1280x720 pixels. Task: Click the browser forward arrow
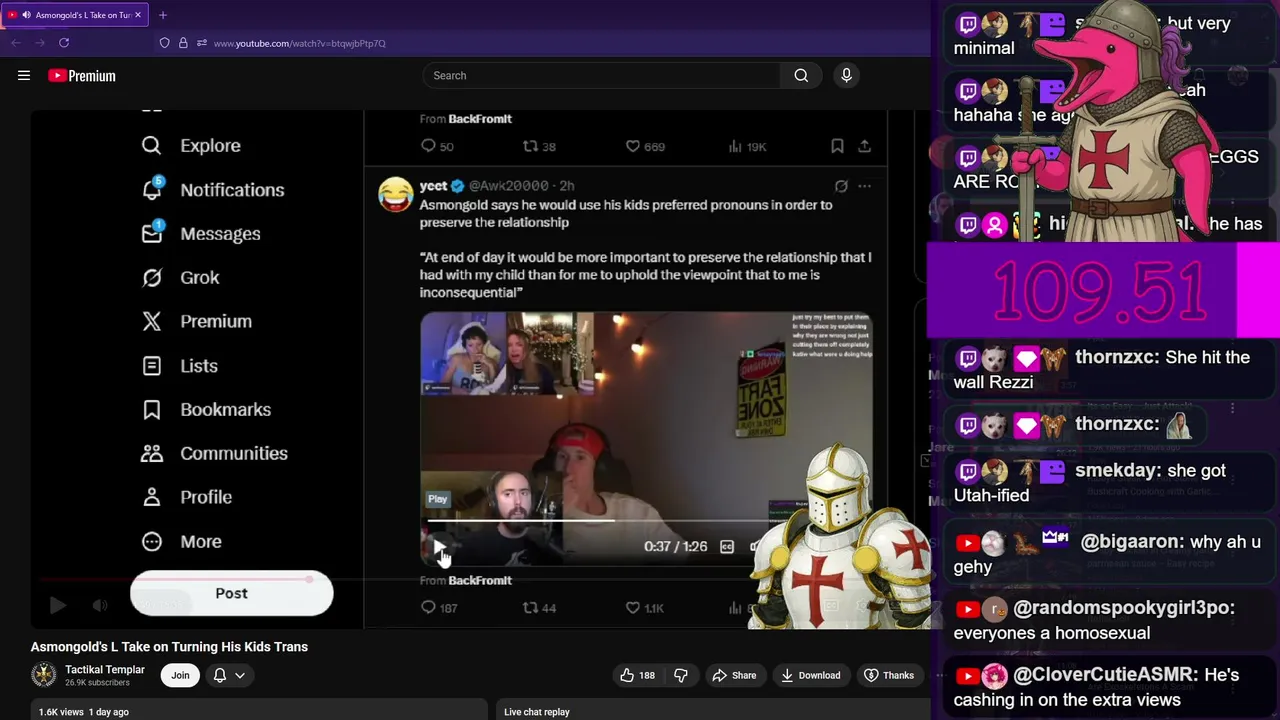point(39,43)
